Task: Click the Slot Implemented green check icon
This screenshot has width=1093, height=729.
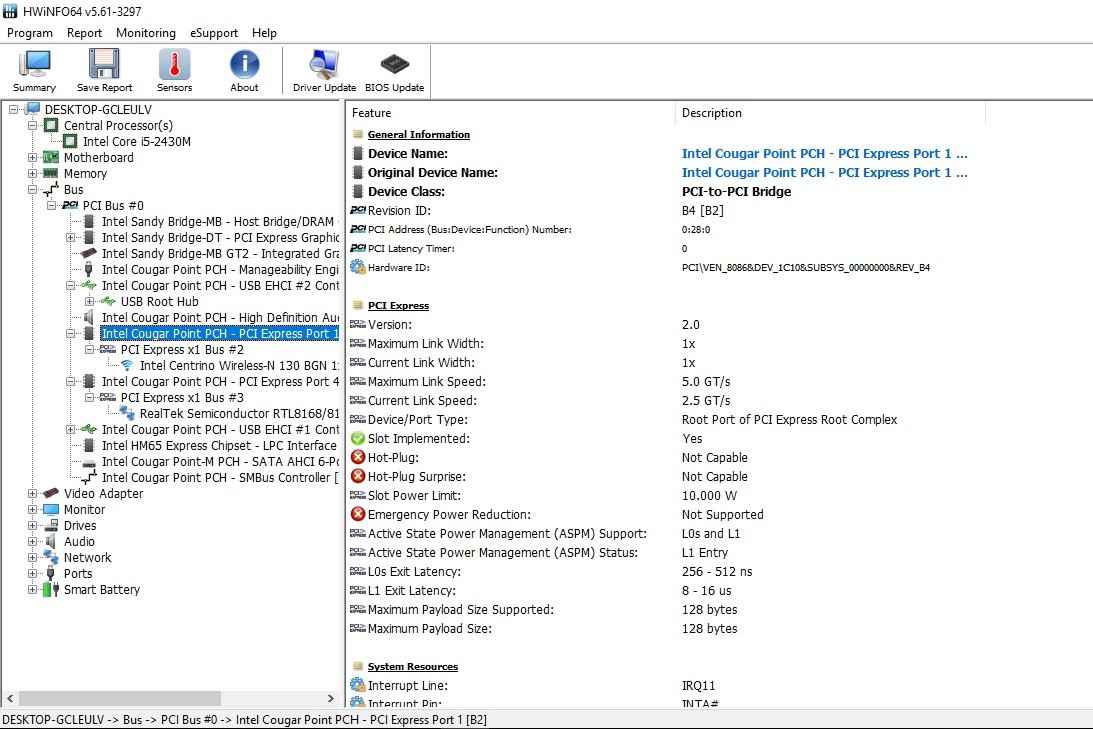Action: point(358,438)
